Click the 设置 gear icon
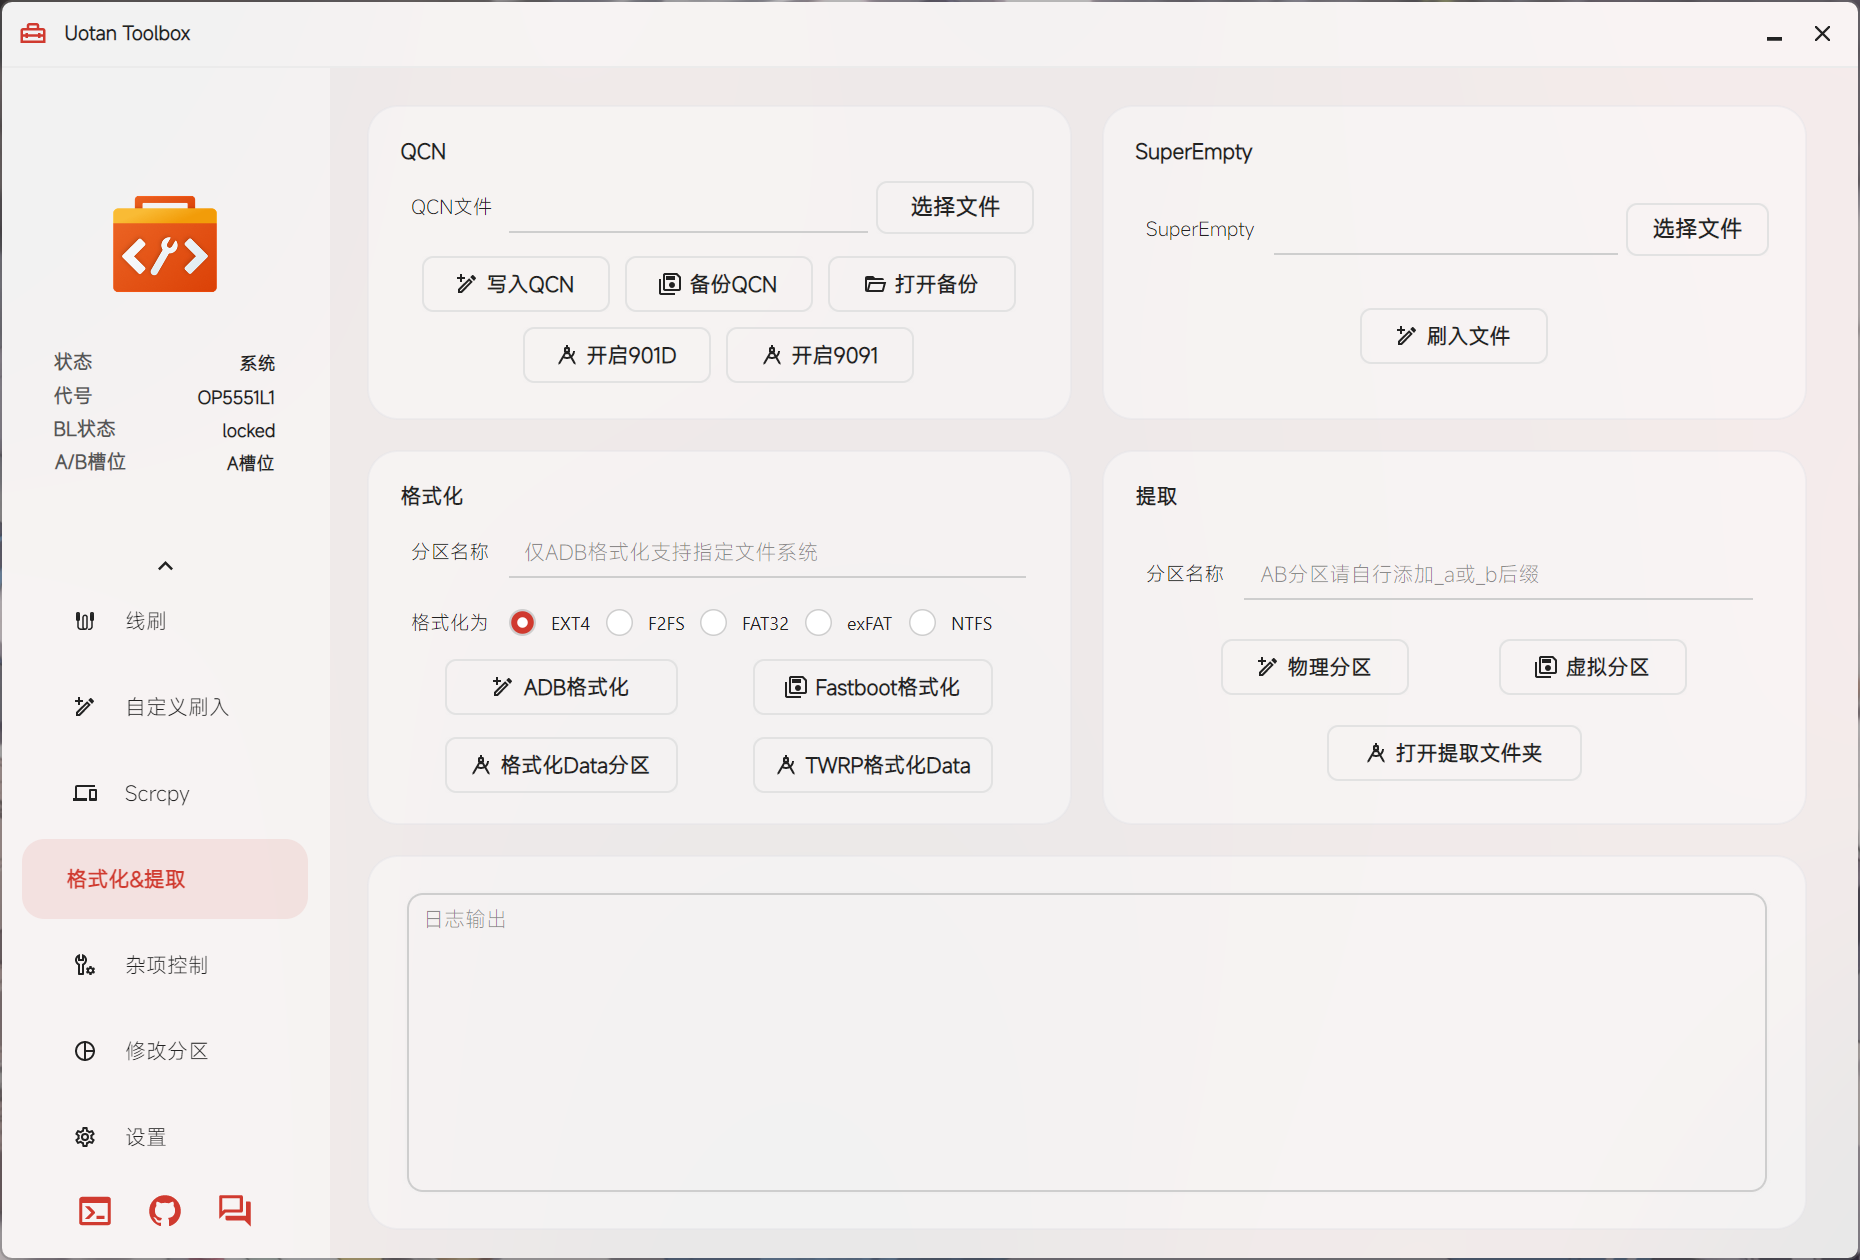The height and width of the screenshot is (1260, 1860). click(x=85, y=1137)
